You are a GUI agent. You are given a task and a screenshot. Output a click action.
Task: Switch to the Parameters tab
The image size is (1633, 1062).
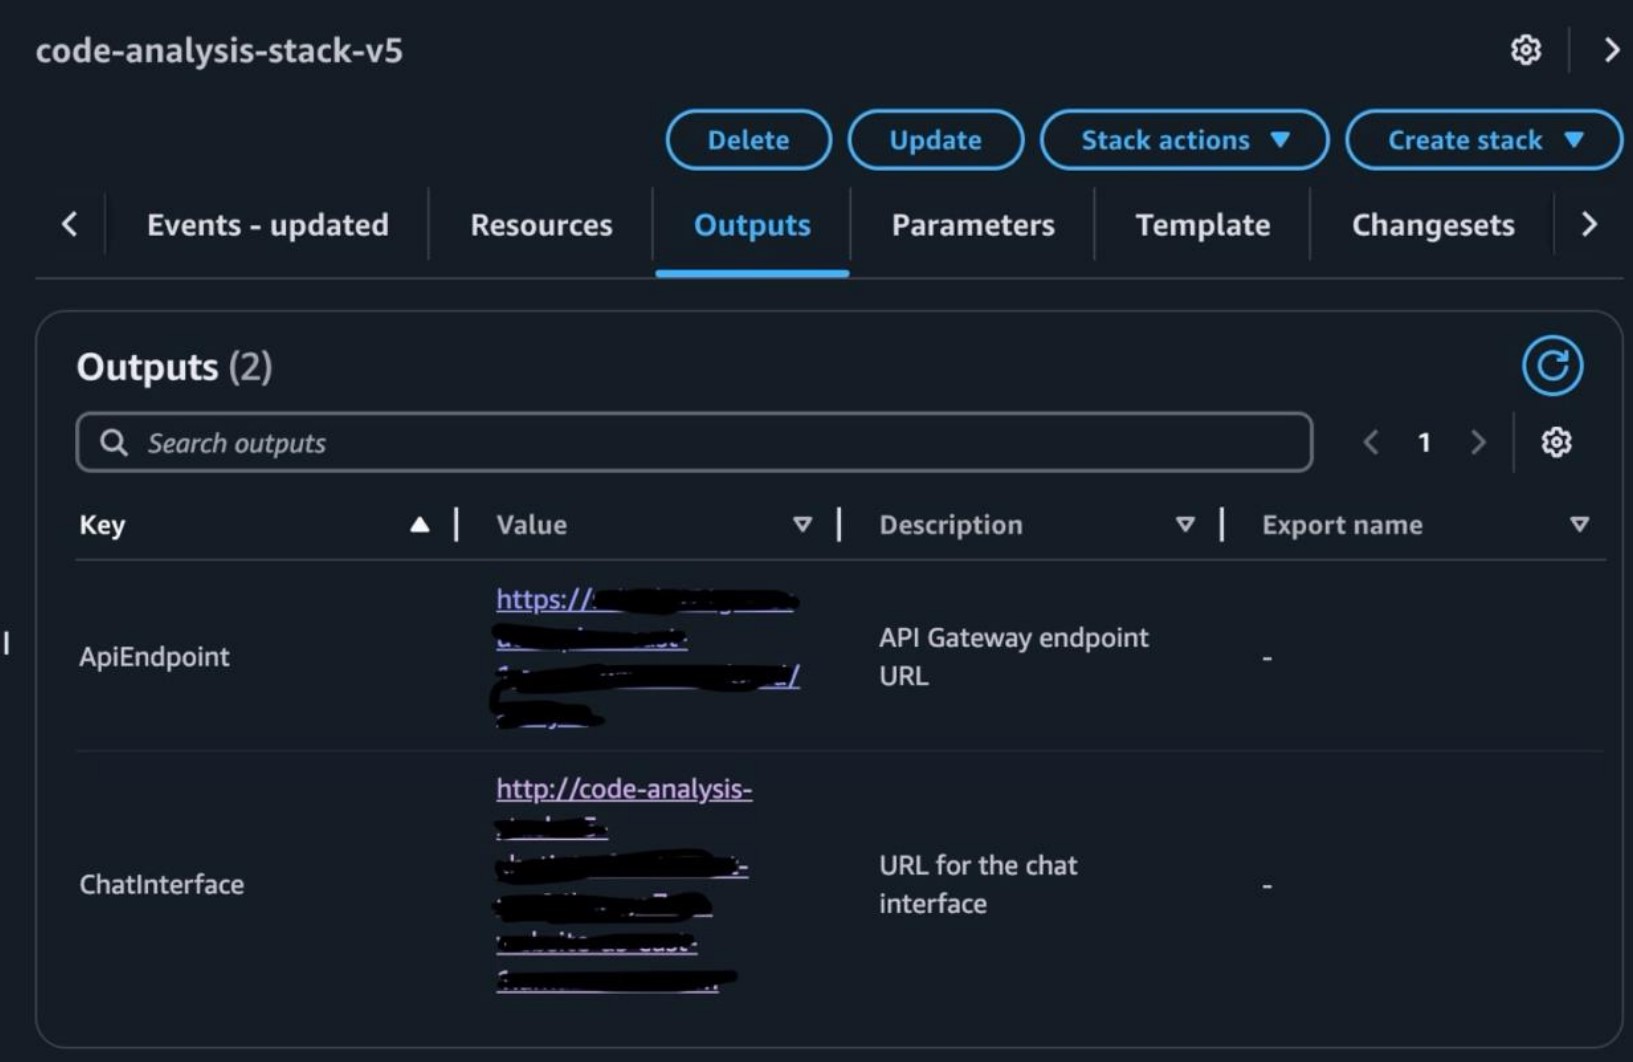coord(971,225)
